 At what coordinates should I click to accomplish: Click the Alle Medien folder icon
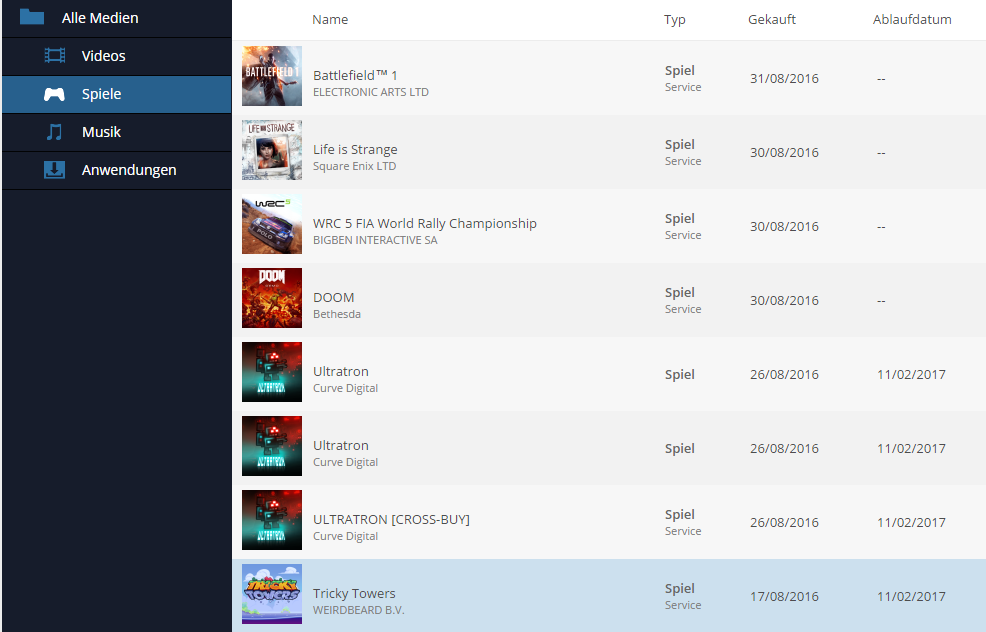click(31, 16)
